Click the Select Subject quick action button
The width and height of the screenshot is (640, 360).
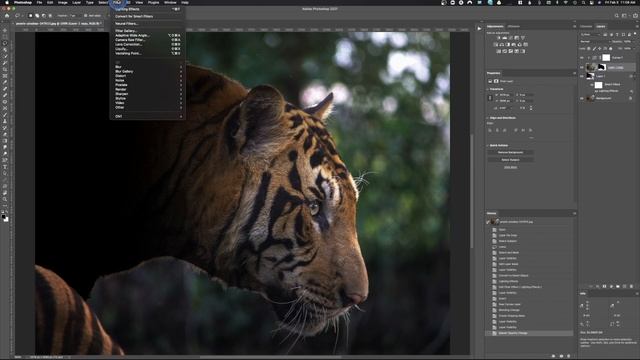[510, 160]
